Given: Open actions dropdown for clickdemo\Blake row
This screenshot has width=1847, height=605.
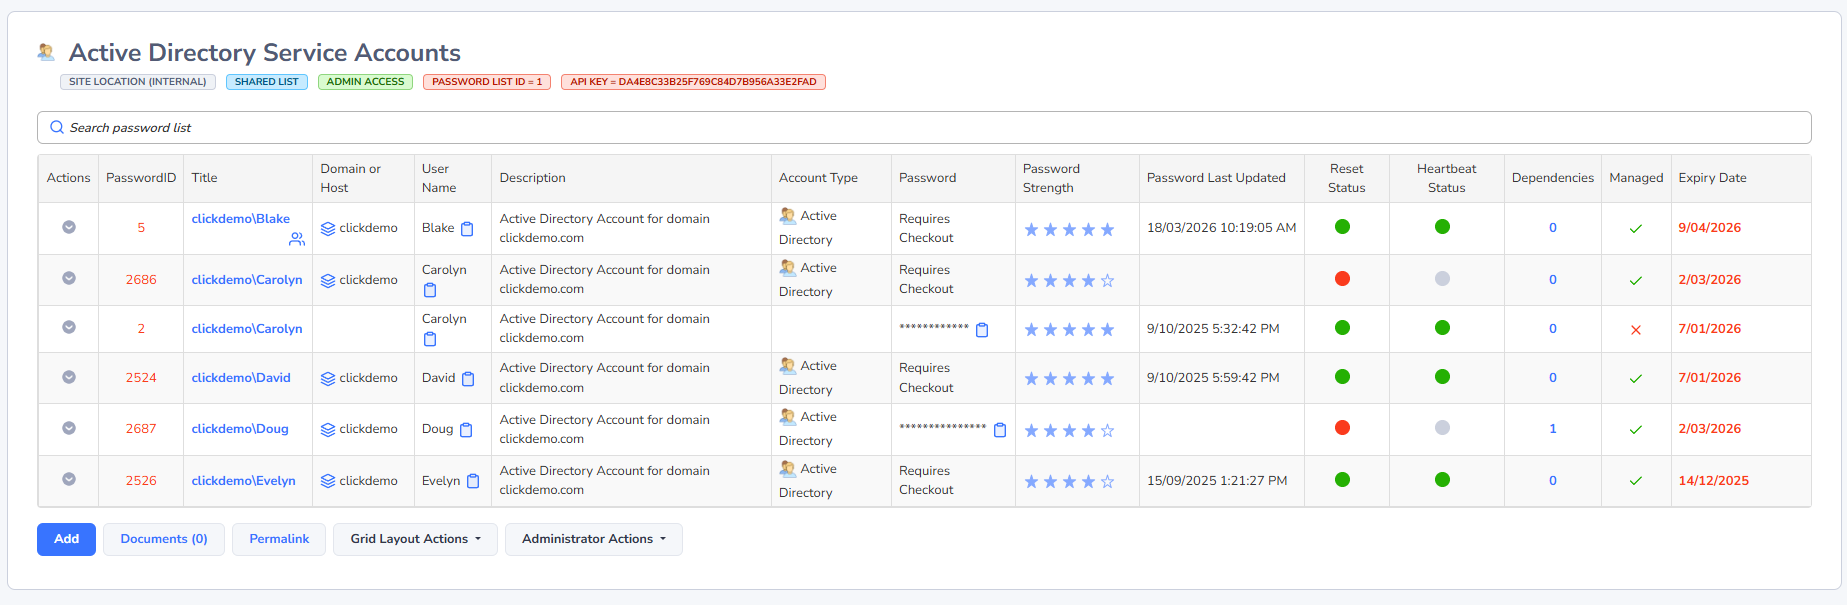Looking at the screenshot, I should (69, 227).
